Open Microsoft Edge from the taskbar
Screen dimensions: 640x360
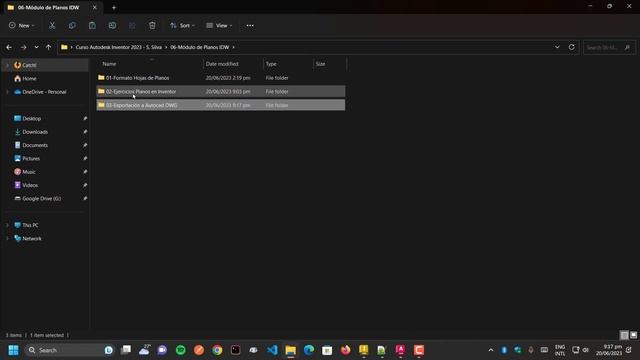click(x=309, y=350)
